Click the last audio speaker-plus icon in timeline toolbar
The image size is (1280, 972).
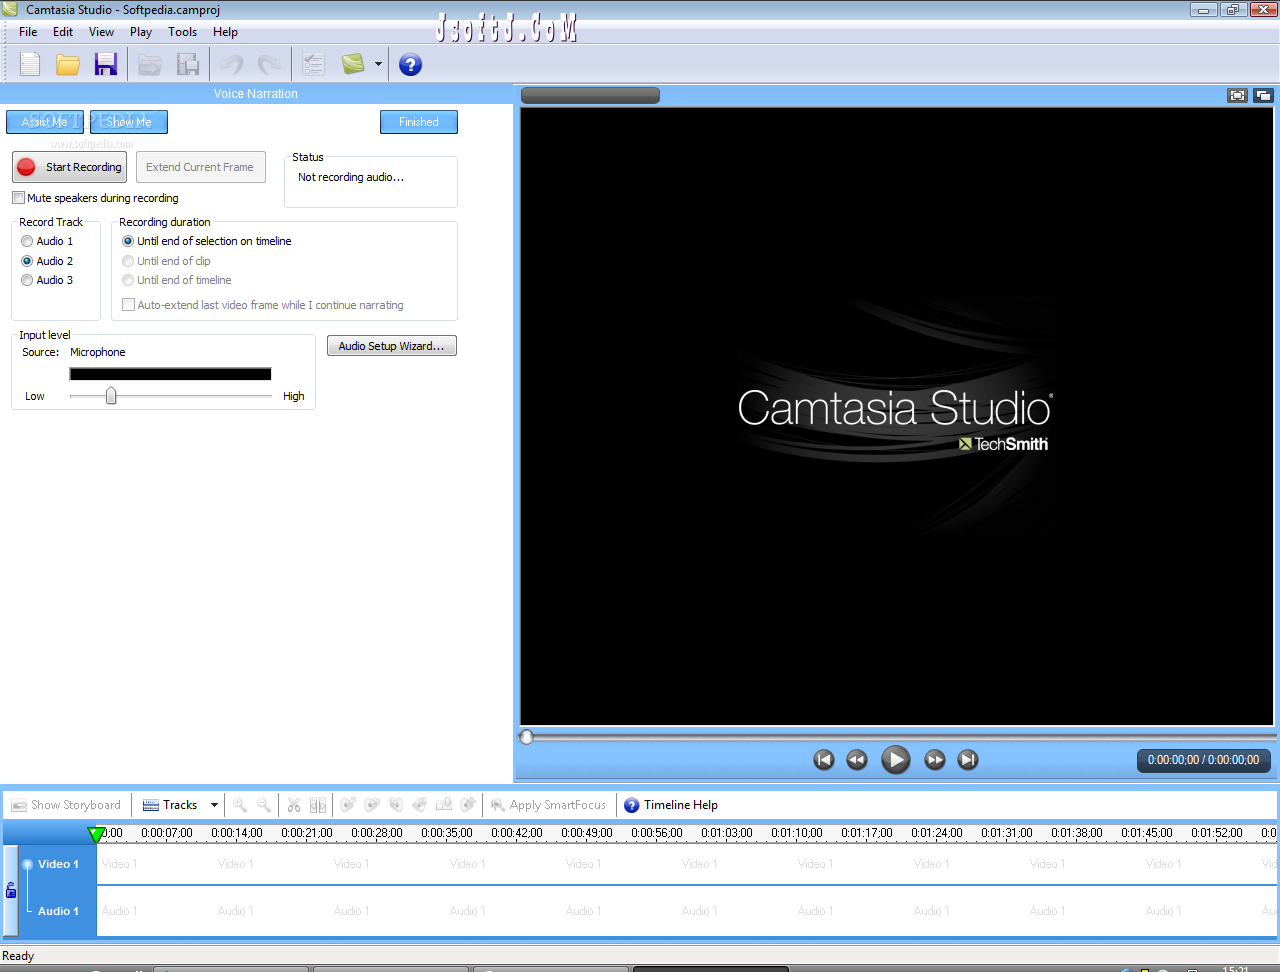[468, 805]
